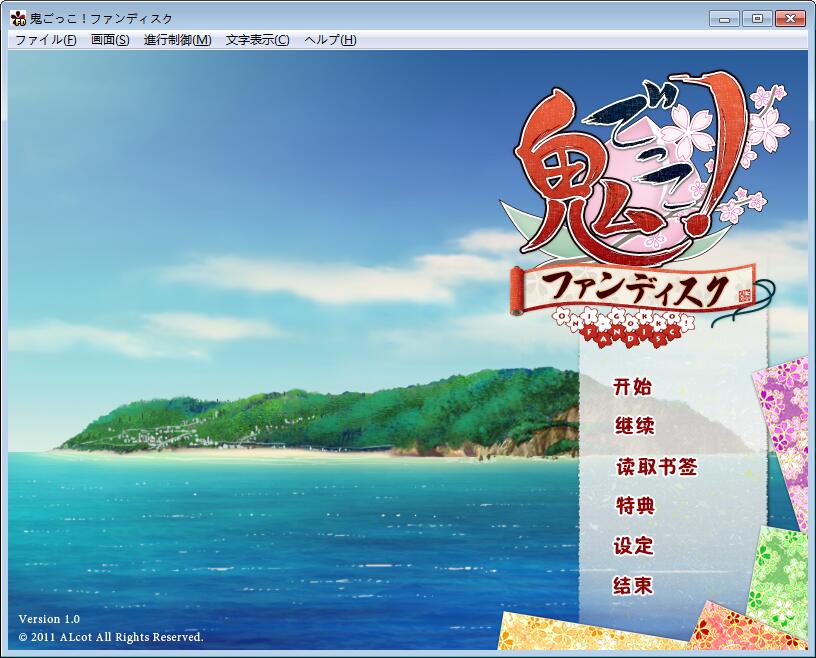Image resolution: width=816 pixels, height=658 pixels.
Task: Start a new game with 开始
Action: click(x=632, y=387)
